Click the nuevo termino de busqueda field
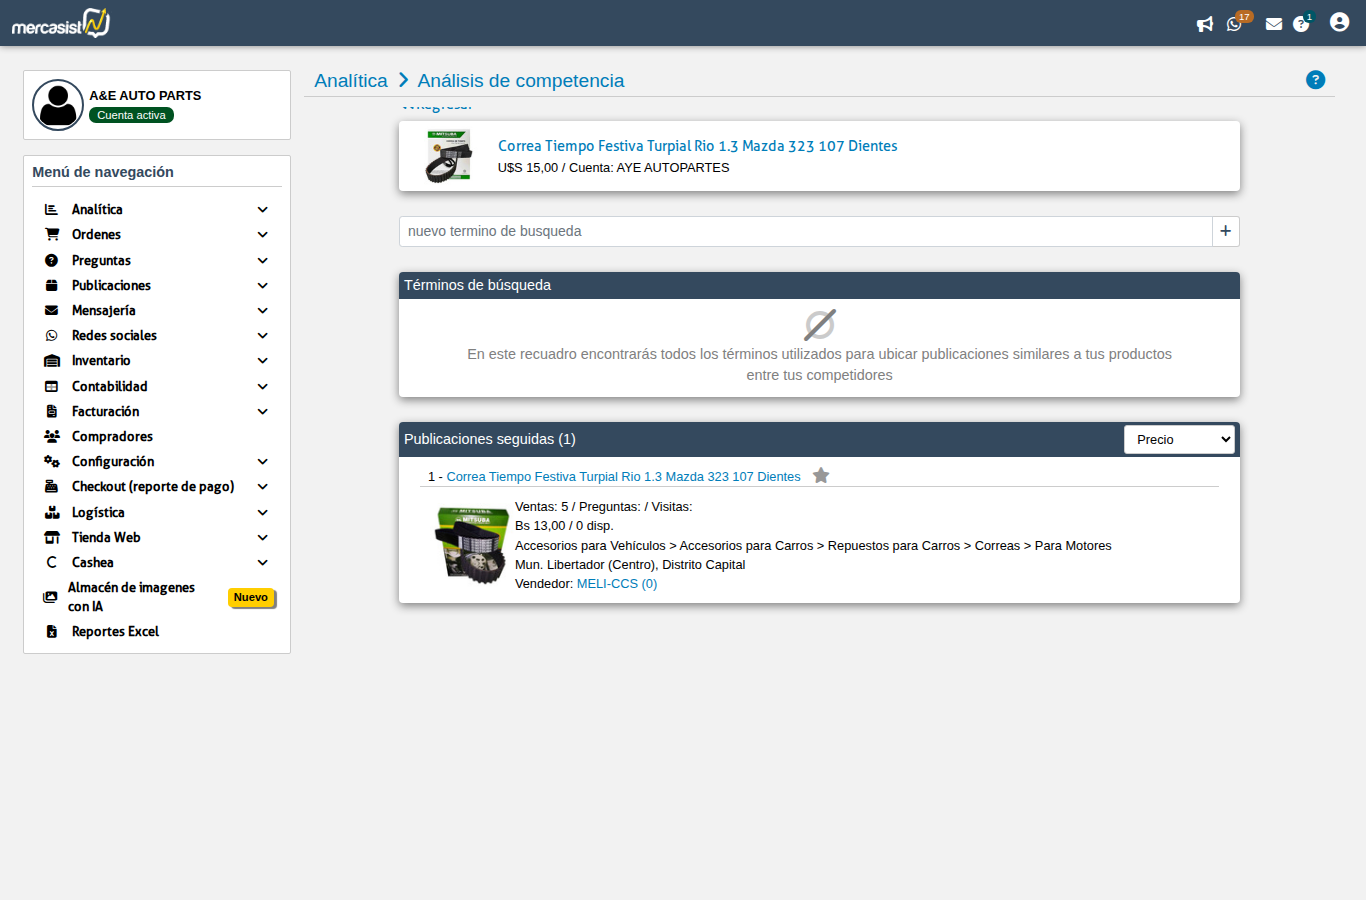Image resolution: width=1366 pixels, height=900 pixels. click(805, 231)
